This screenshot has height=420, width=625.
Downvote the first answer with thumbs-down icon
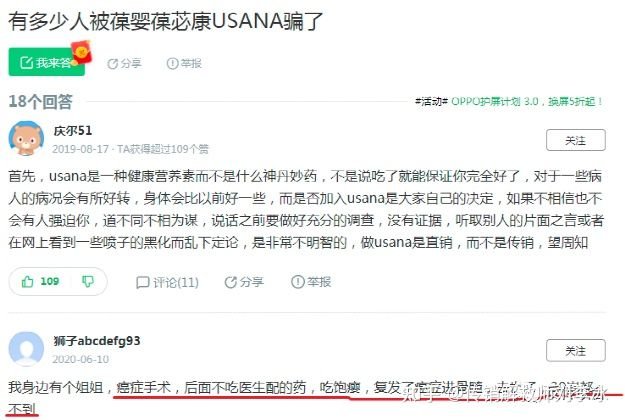88,282
